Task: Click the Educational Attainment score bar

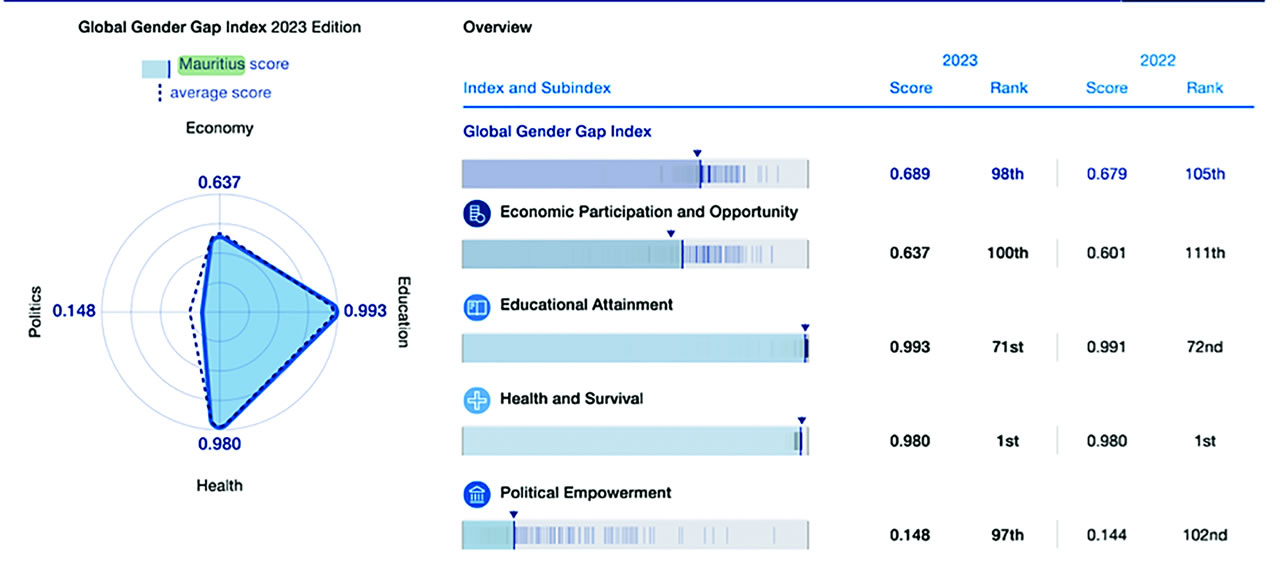Action: coord(634,348)
